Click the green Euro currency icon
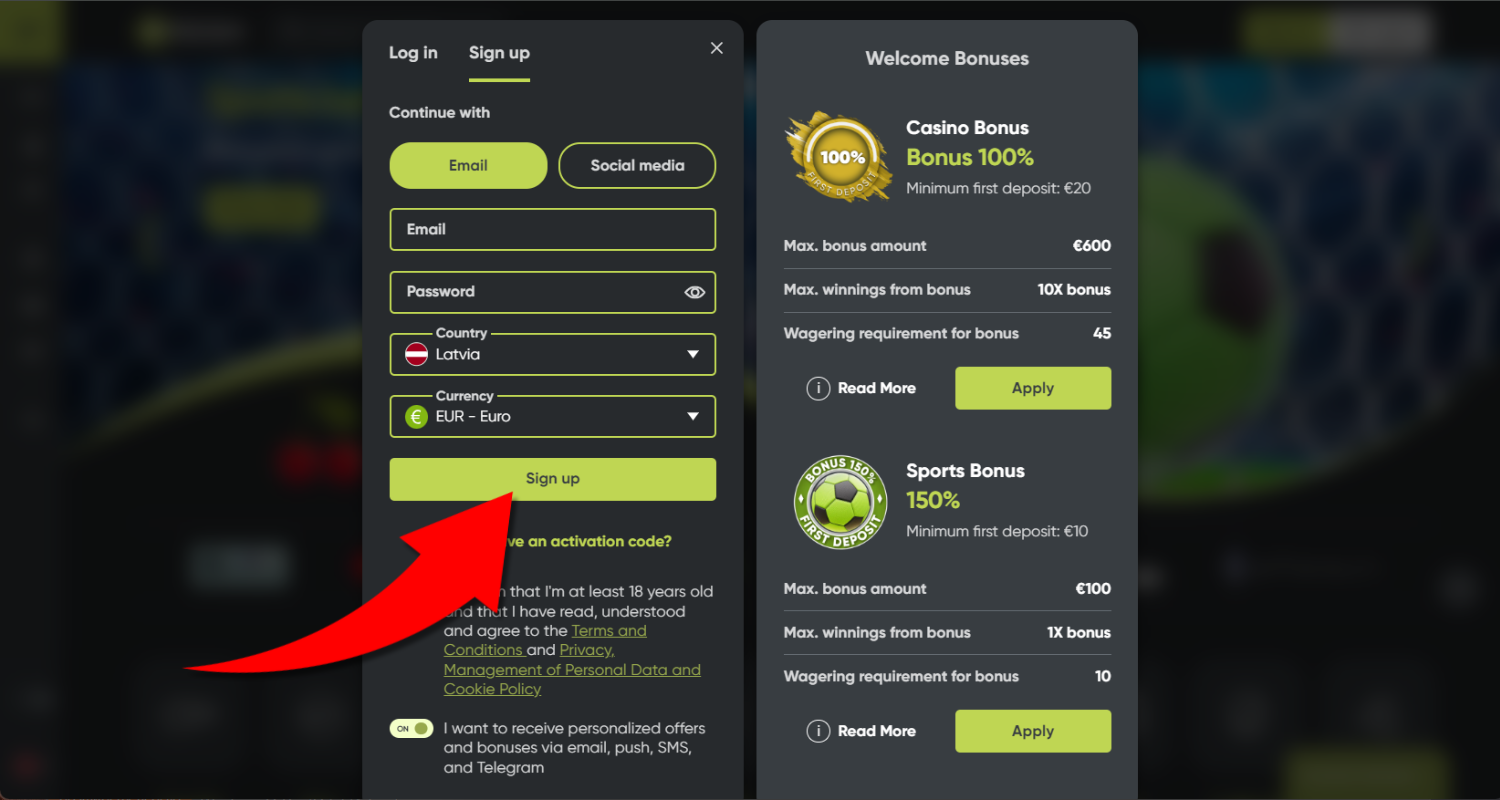This screenshot has width=1500, height=800. pyautogui.click(x=416, y=417)
